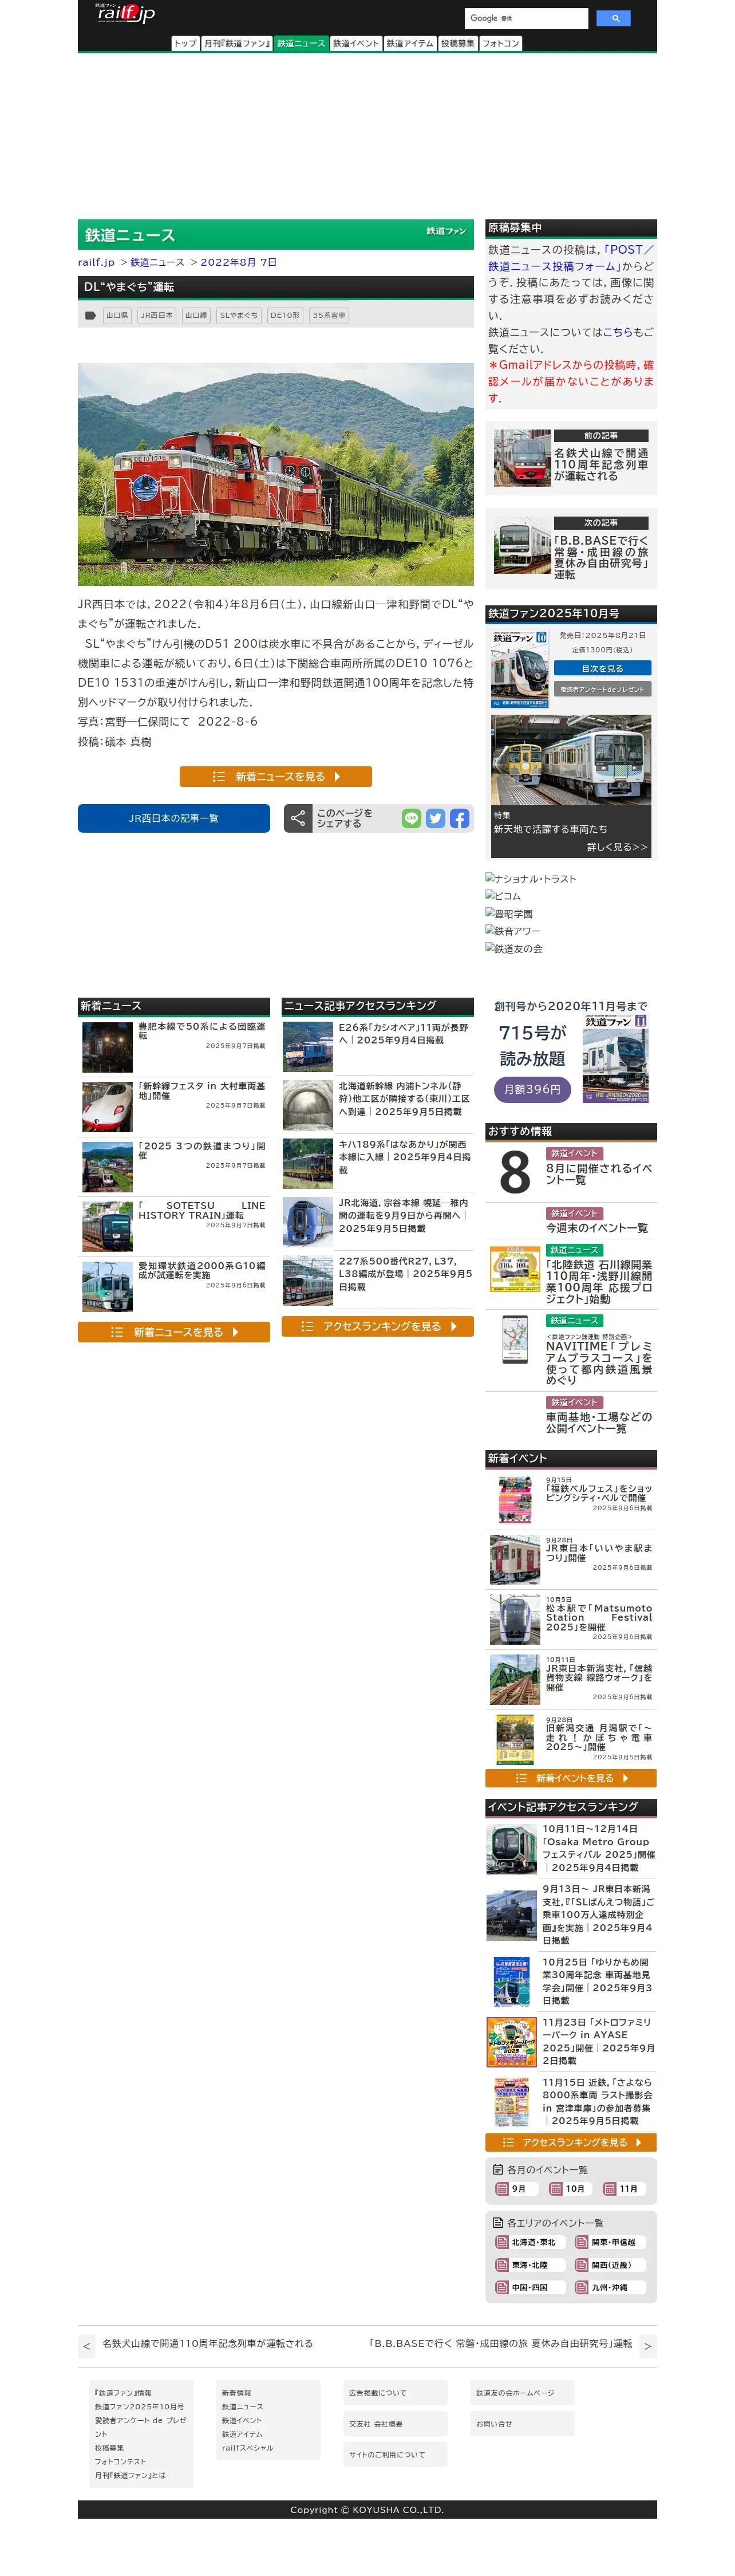The height and width of the screenshot is (2576, 735).
Task: Open 中国・四国 area events
Action: coord(530,2287)
